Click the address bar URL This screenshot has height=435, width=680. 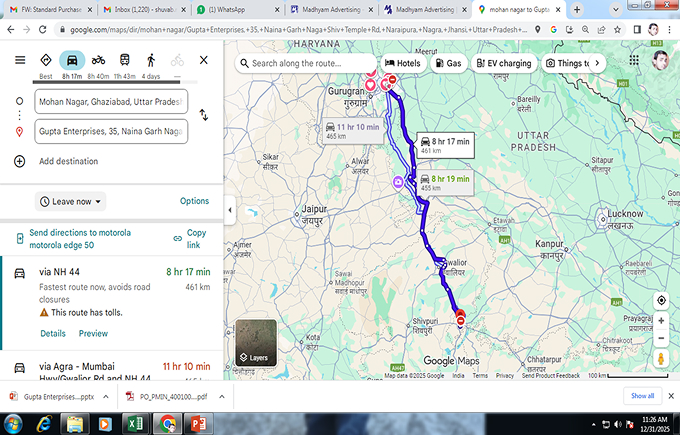pos(298,29)
